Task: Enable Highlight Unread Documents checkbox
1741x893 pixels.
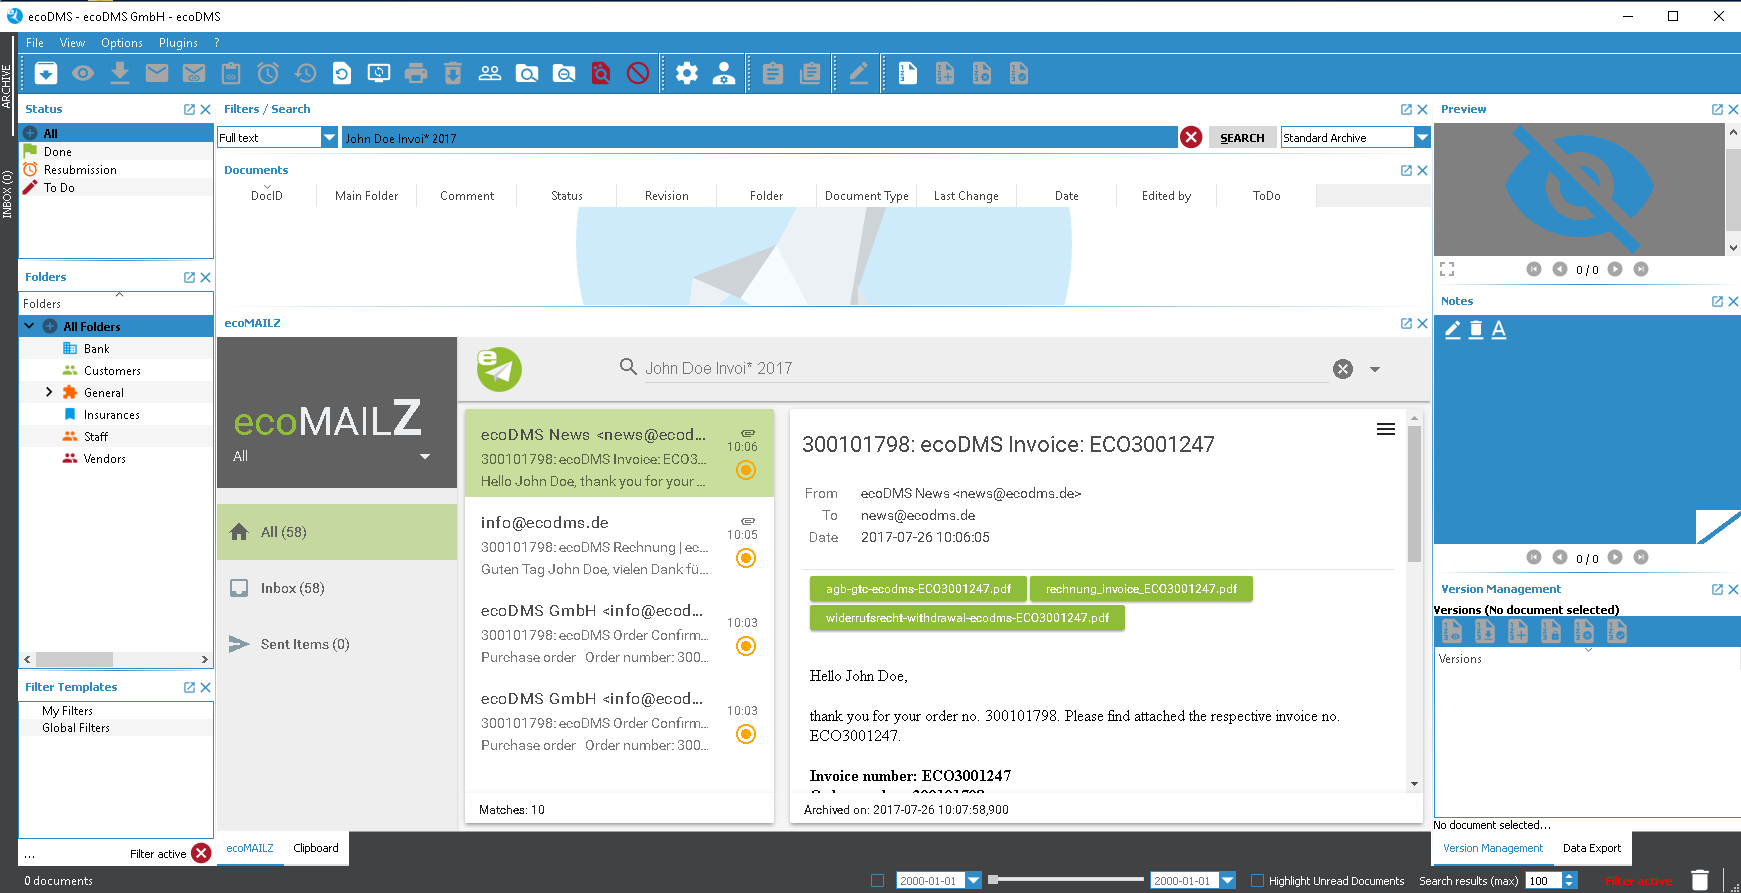Action: coord(1258,881)
